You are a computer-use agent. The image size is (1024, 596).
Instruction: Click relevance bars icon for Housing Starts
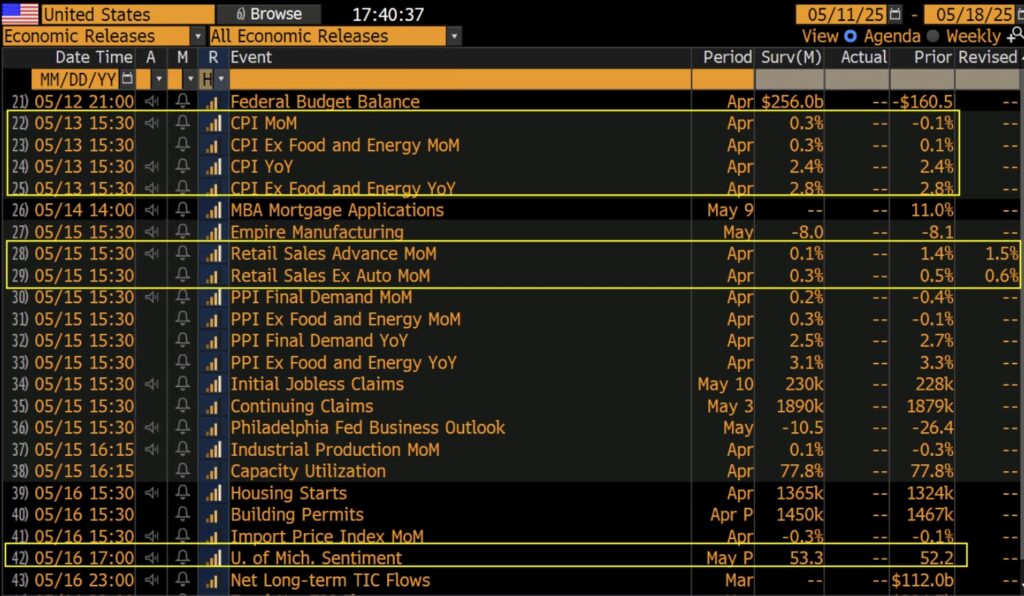coord(211,493)
